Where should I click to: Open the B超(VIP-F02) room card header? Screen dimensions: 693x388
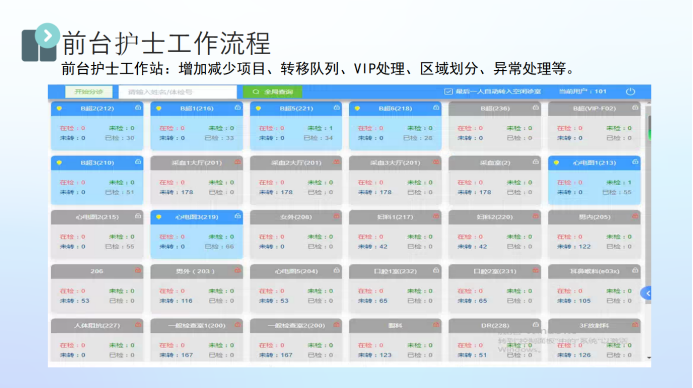pyautogui.click(x=594, y=108)
